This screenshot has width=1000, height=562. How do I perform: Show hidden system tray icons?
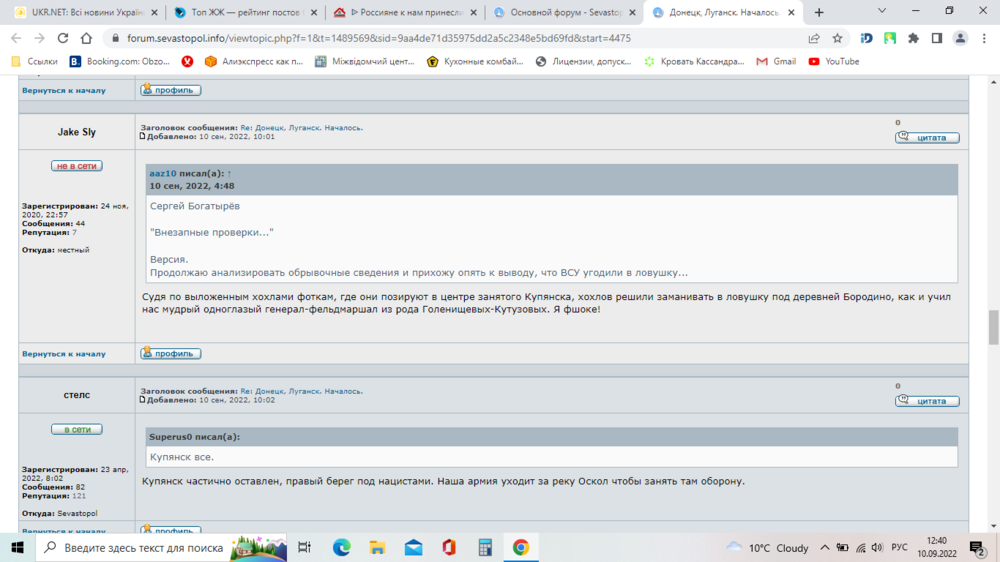pyautogui.click(x=825, y=547)
